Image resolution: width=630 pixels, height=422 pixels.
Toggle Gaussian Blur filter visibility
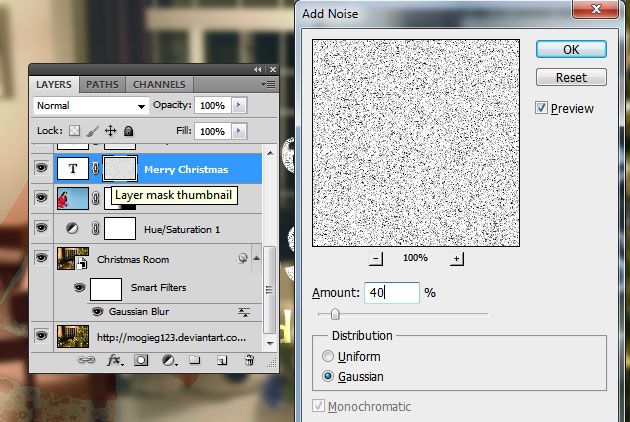click(x=97, y=311)
